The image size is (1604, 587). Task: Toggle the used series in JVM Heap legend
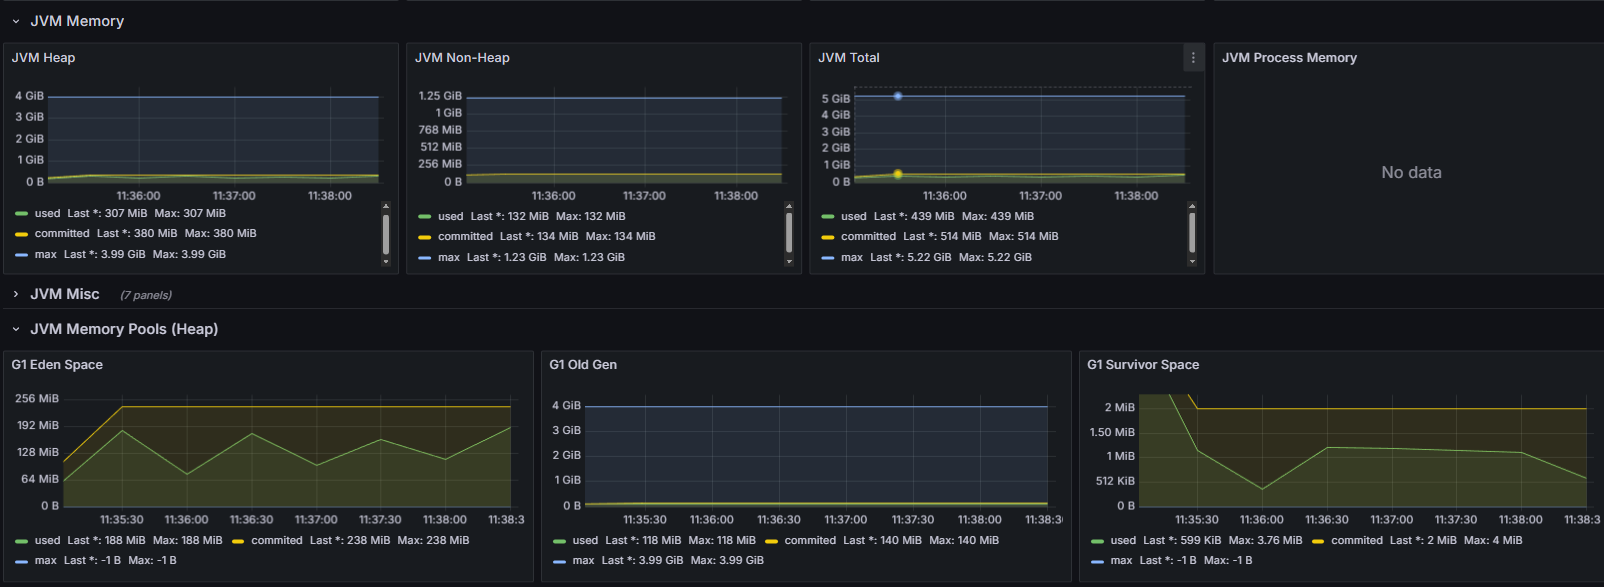(x=47, y=213)
